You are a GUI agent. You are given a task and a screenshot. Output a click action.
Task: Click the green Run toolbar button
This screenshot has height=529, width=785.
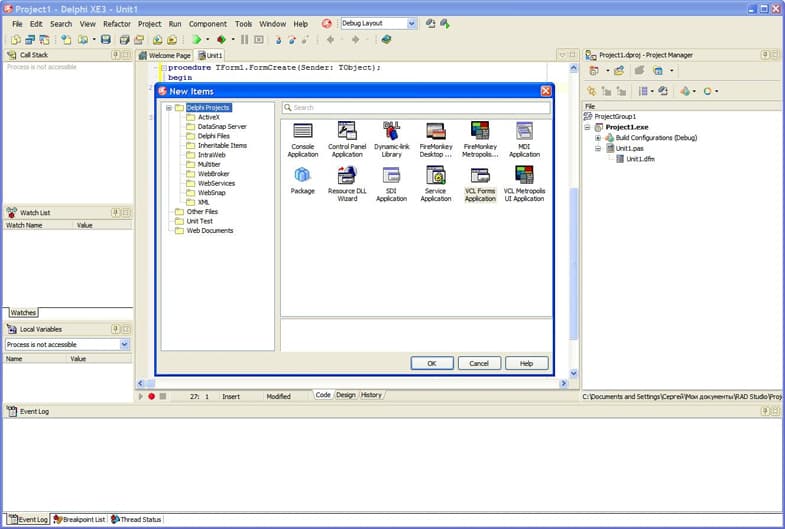(197, 40)
